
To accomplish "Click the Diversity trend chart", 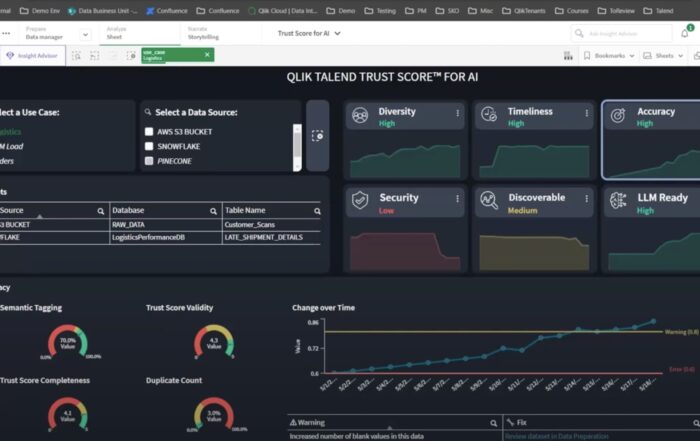I will pos(405,161).
